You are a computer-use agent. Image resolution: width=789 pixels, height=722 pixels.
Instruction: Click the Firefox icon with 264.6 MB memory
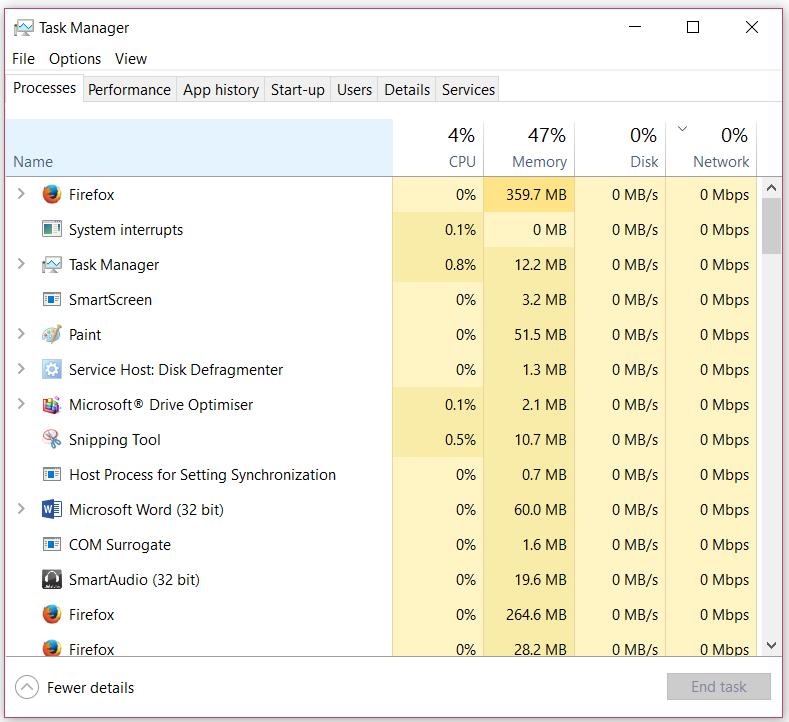tap(52, 614)
